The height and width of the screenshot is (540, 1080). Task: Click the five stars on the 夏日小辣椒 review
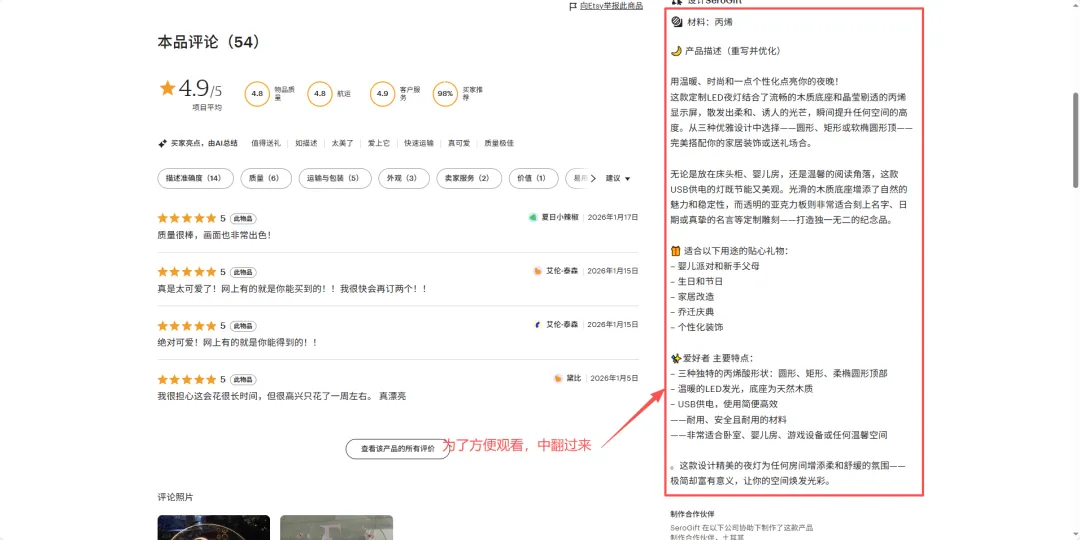click(187, 218)
